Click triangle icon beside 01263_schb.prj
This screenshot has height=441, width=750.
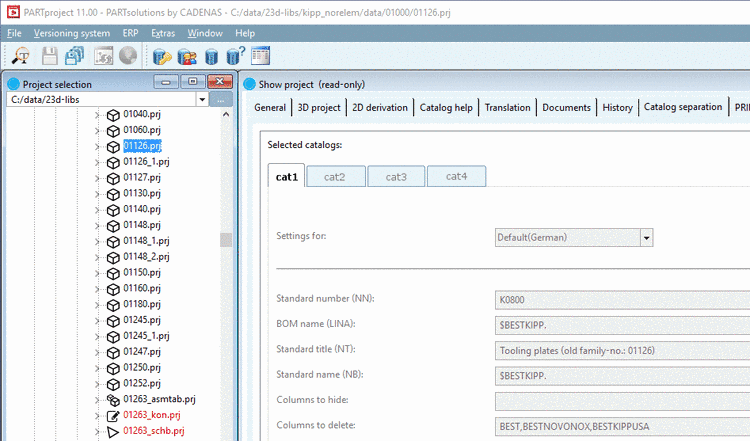click(x=113, y=432)
